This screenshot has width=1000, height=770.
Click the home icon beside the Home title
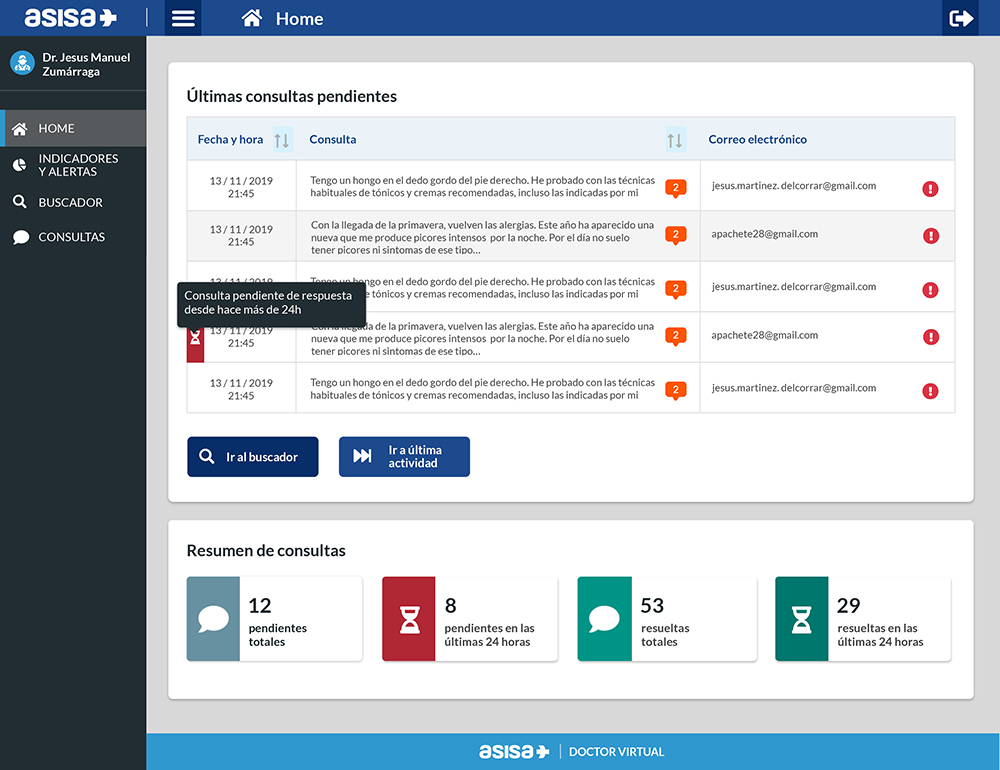(252, 18)
